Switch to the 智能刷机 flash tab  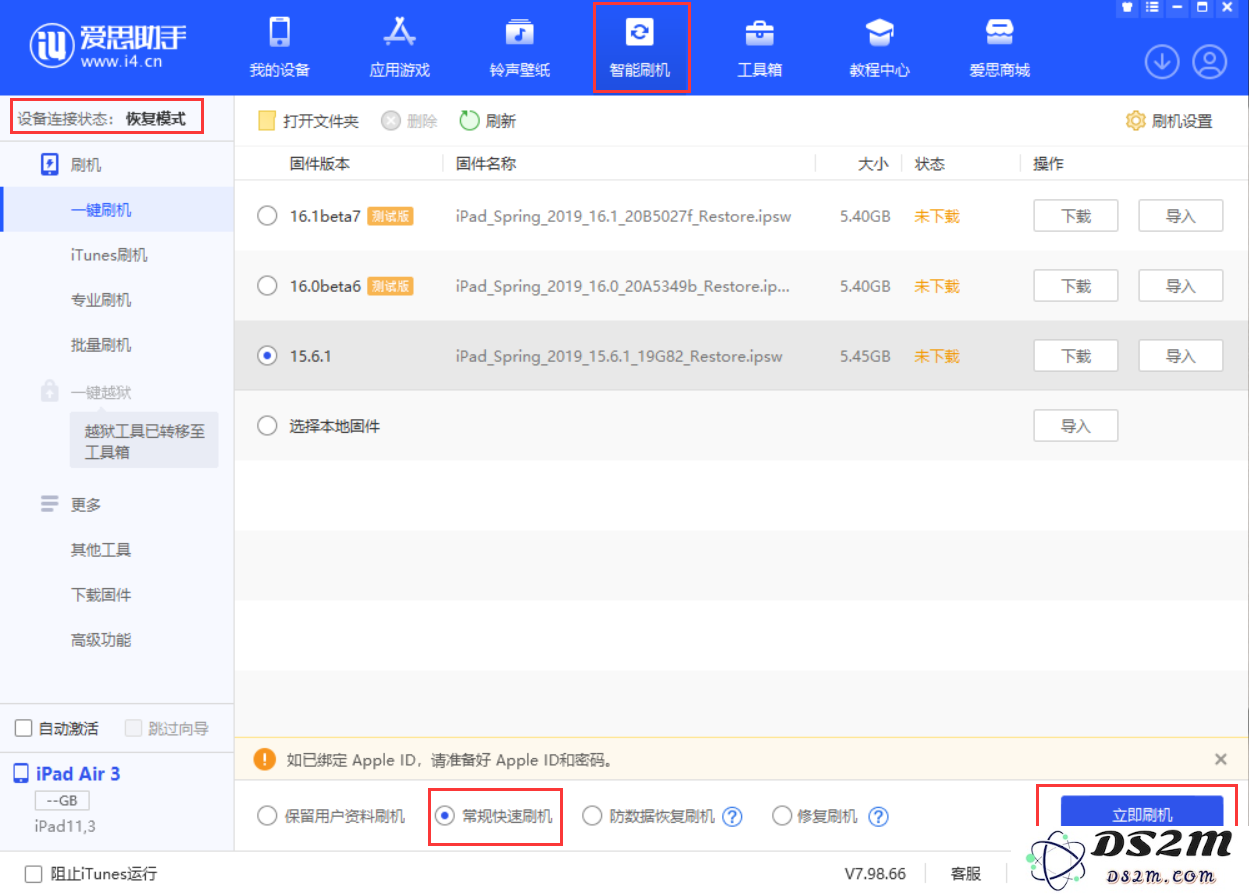point(640,47)
